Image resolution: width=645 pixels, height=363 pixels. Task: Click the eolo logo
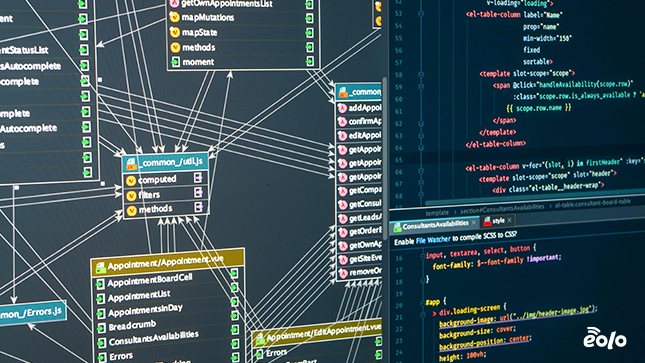(x=604, y=338)
